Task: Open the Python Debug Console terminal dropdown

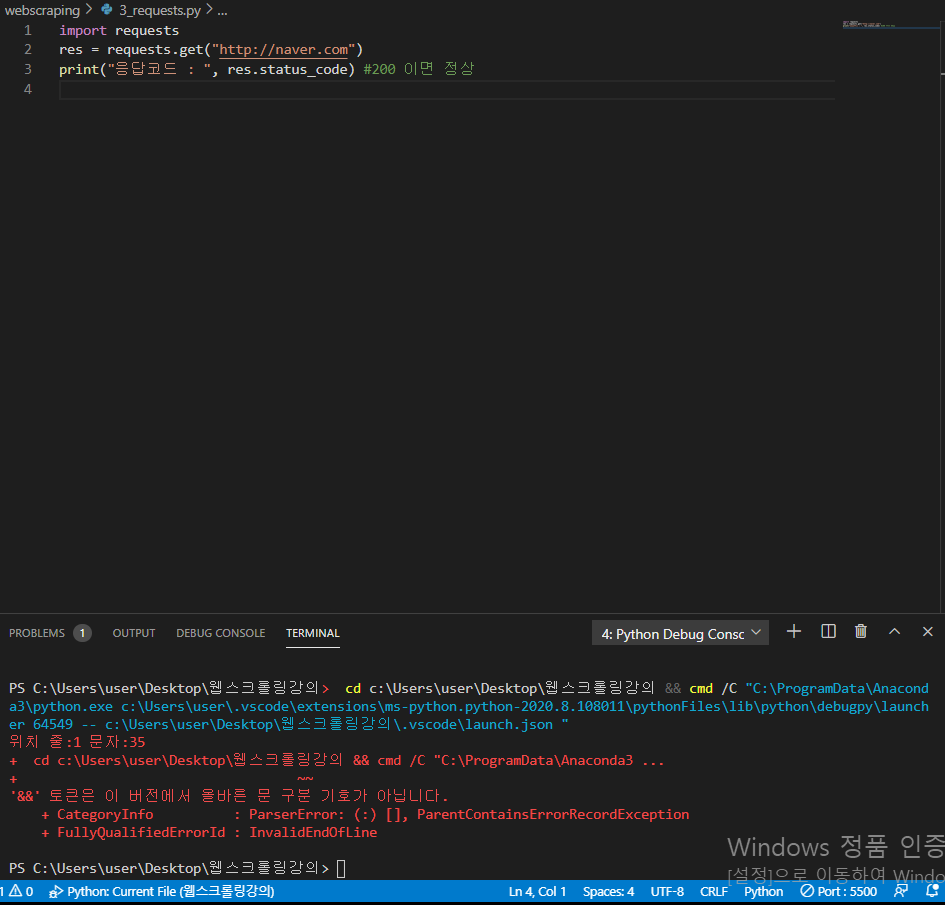Action: click(680, 633)
